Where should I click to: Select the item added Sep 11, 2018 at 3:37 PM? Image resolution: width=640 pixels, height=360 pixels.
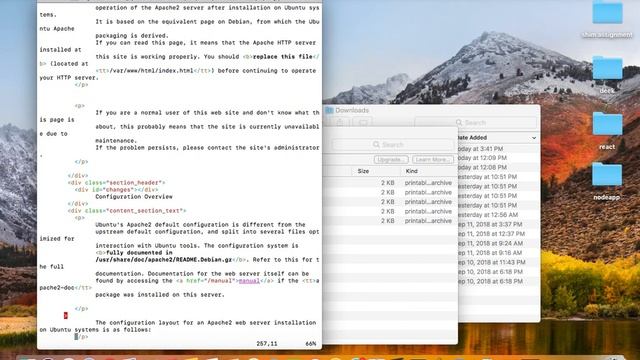[x=498, y=224]
